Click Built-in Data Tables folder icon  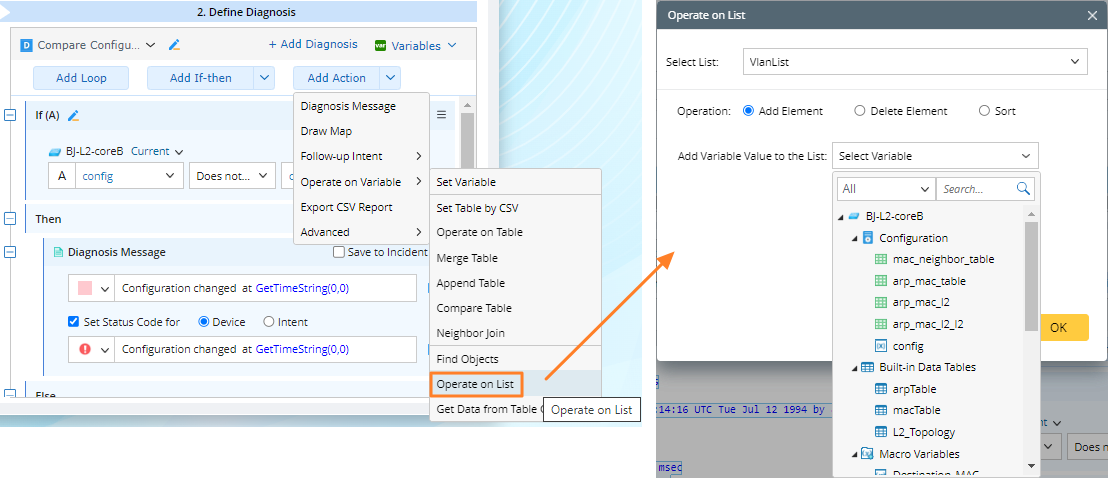point(867,368)
